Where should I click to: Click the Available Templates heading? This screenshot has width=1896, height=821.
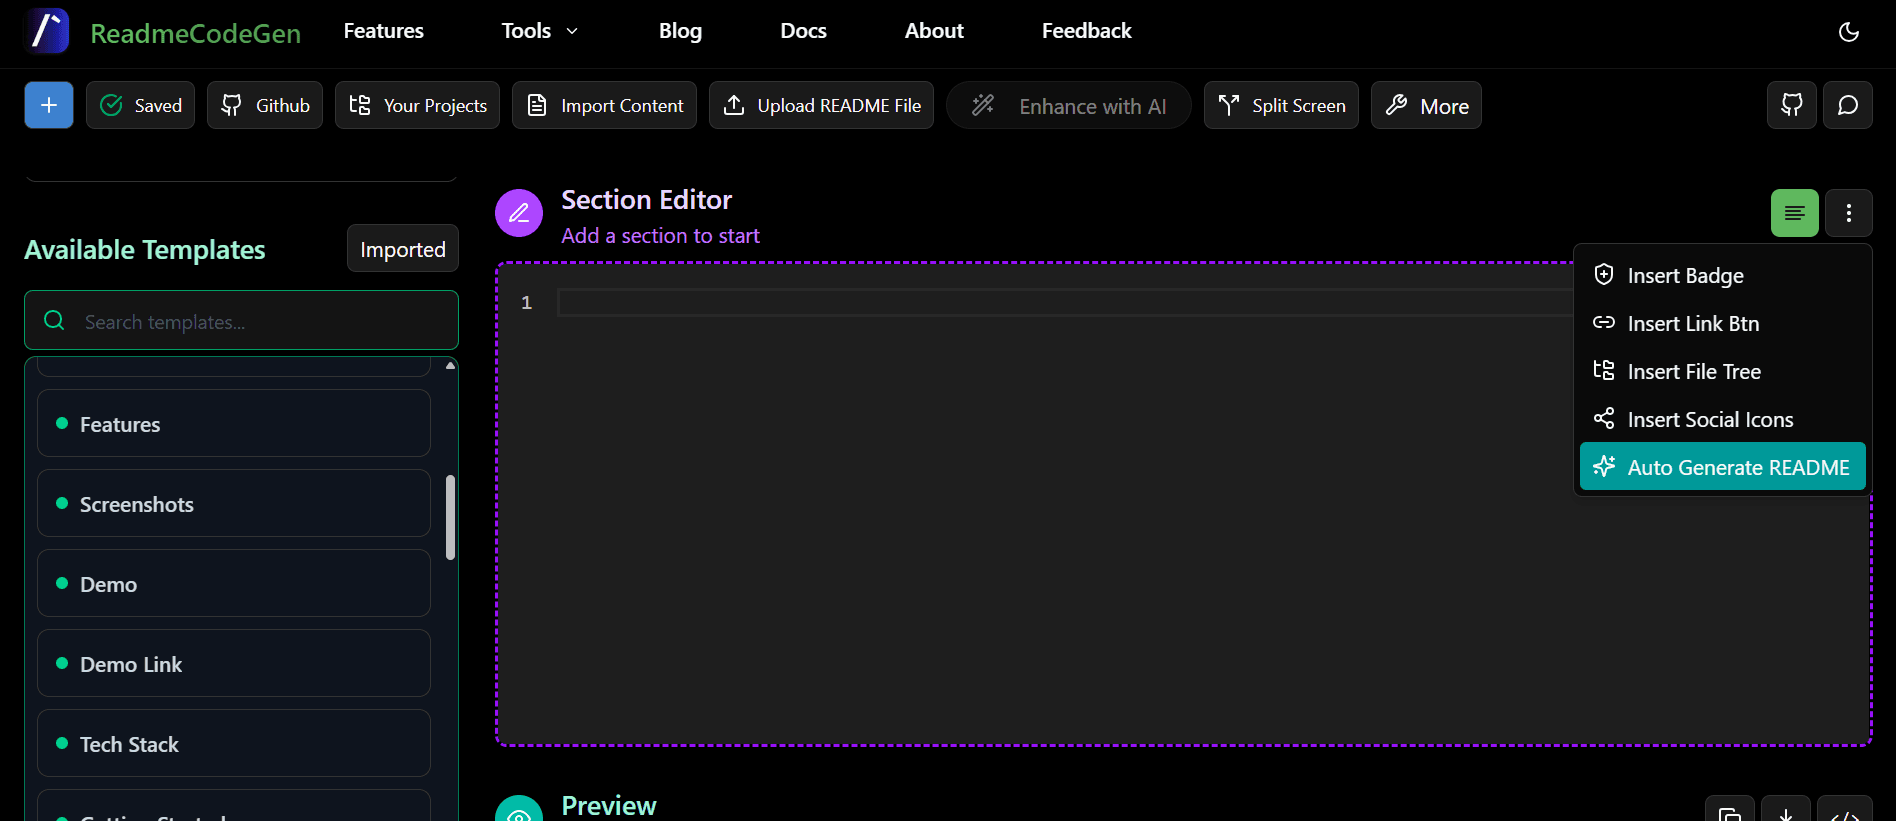click(x=145, y=250)
